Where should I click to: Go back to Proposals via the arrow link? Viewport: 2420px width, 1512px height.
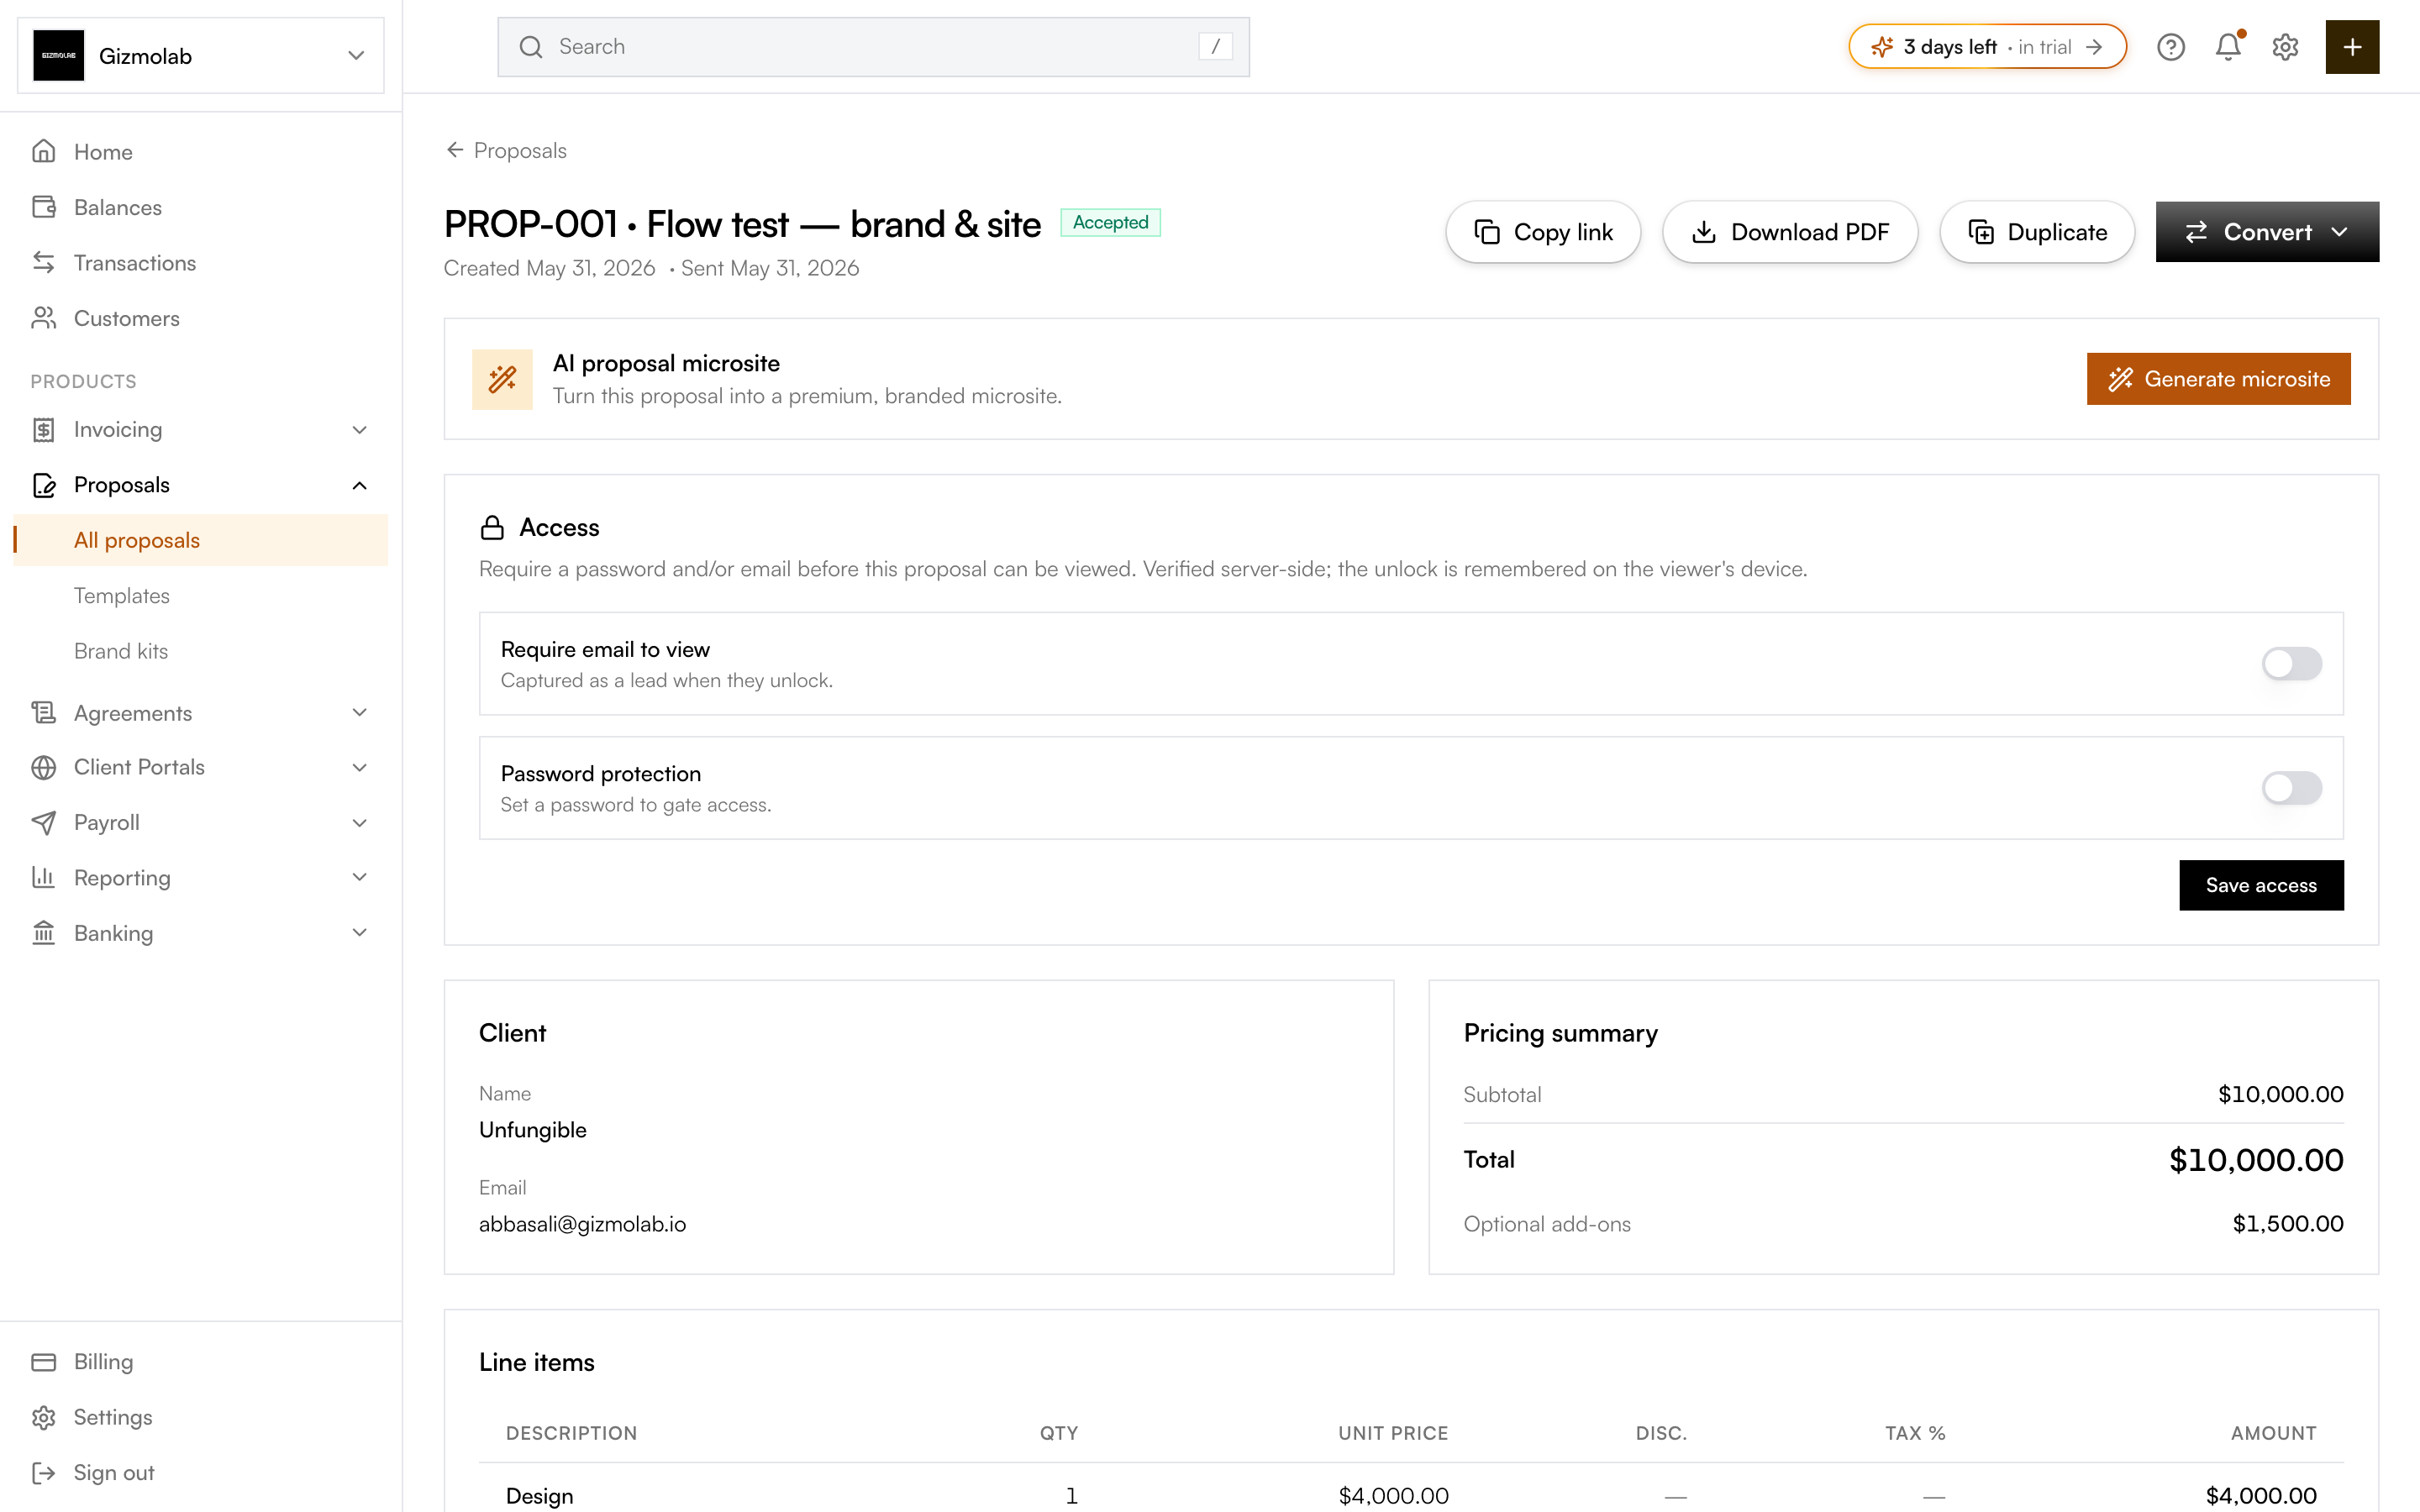(506, 150)
